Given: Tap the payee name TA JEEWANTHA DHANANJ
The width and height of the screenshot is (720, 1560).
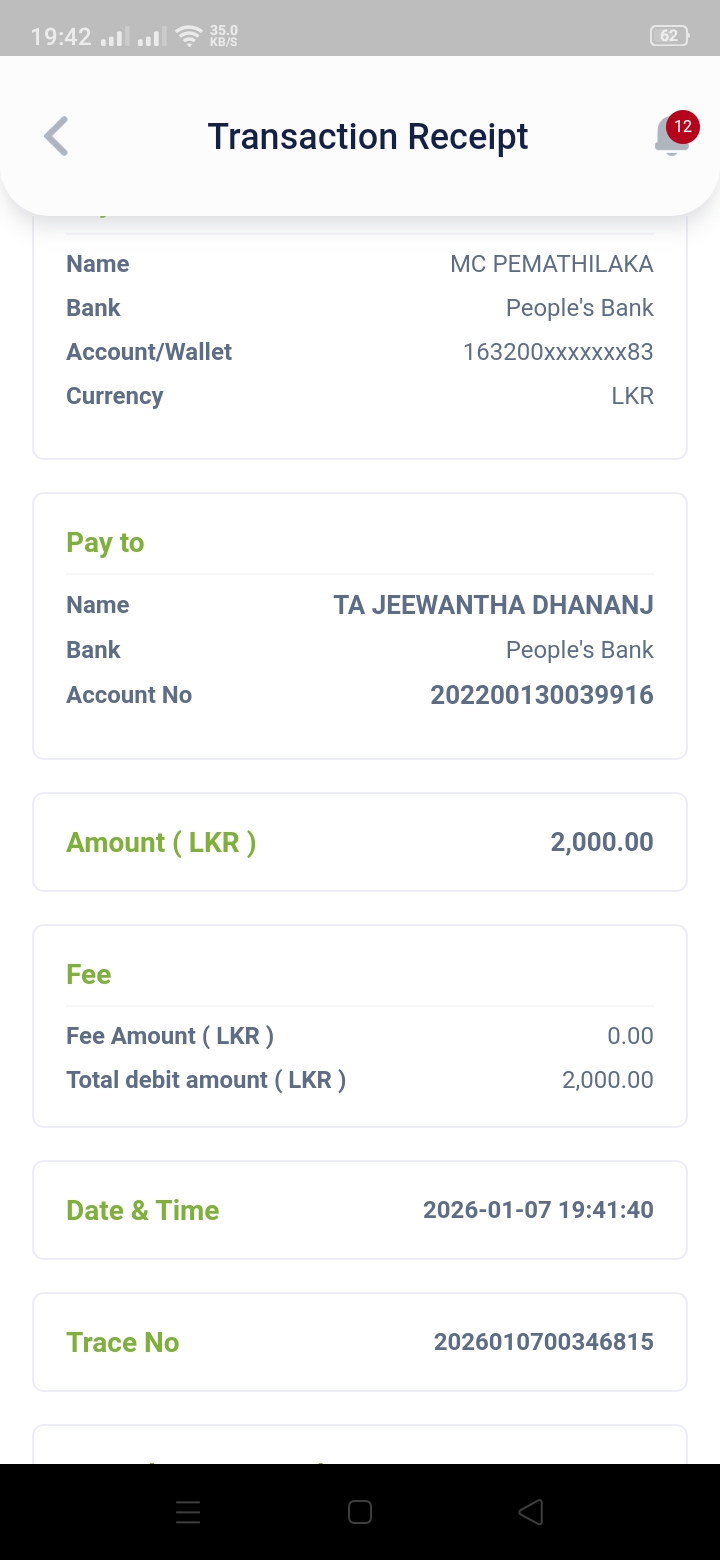Looking at the screenshot, I should (493, 605).
